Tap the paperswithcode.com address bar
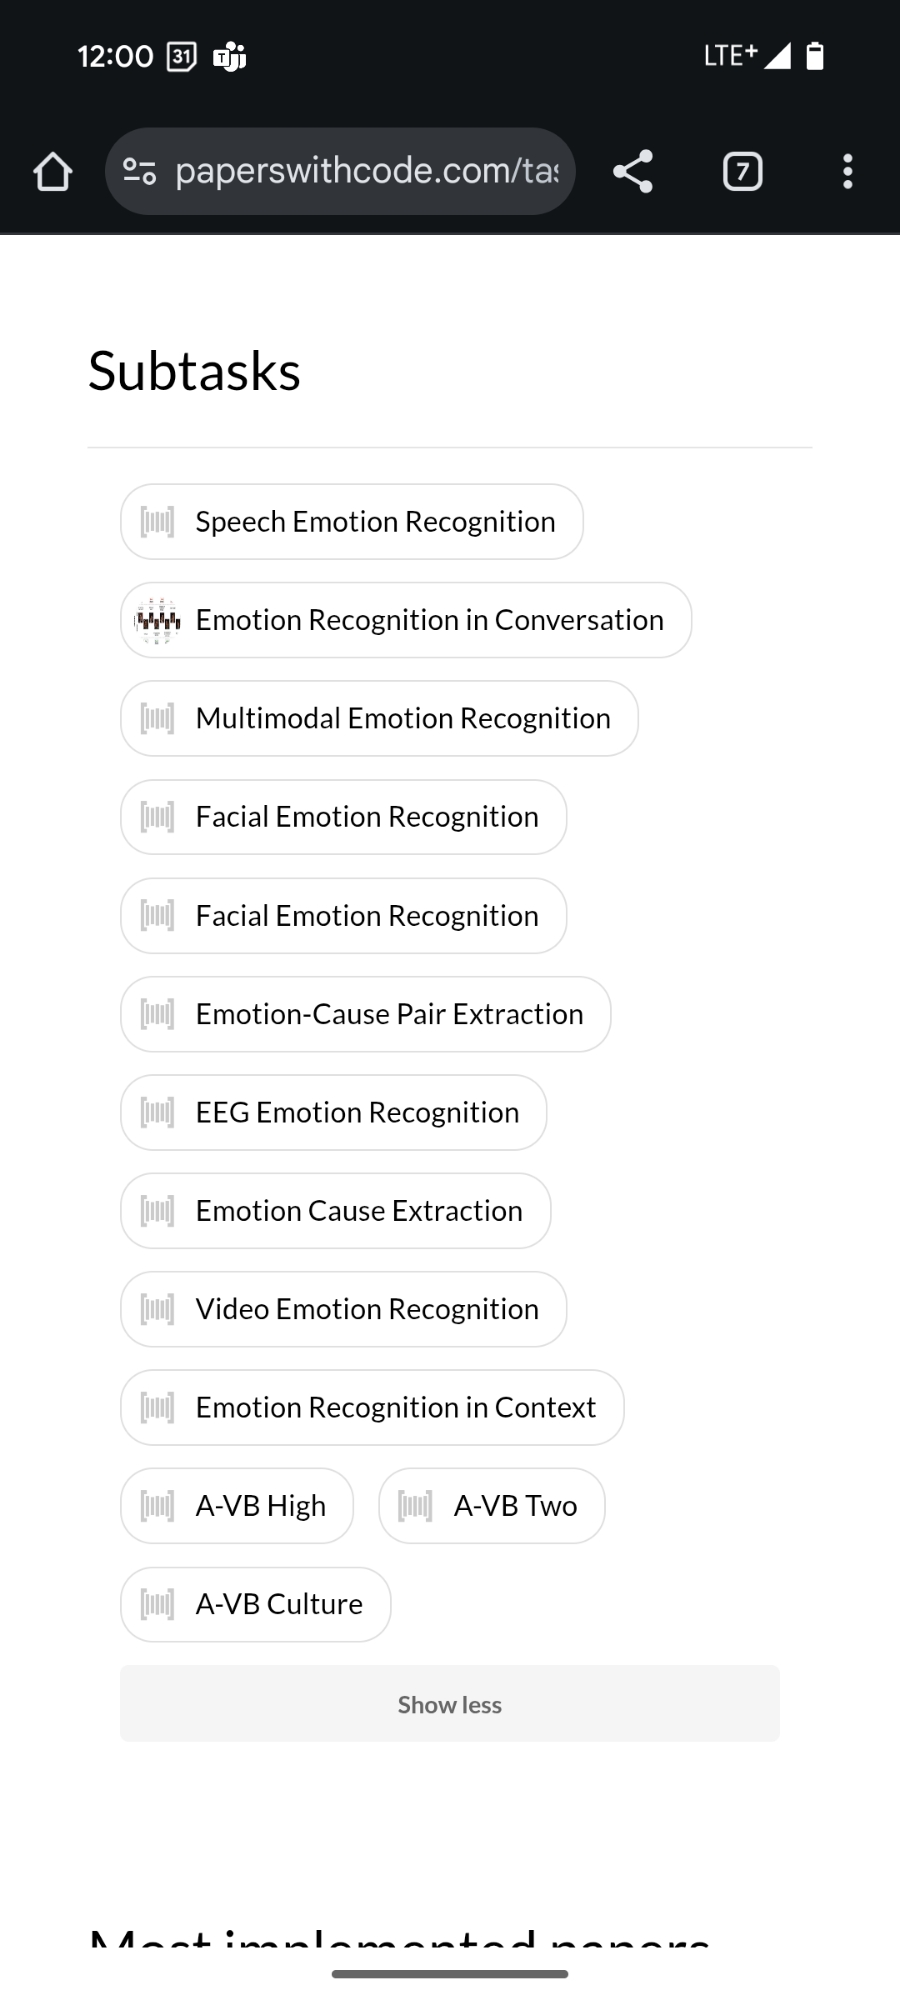 point(366,171)
